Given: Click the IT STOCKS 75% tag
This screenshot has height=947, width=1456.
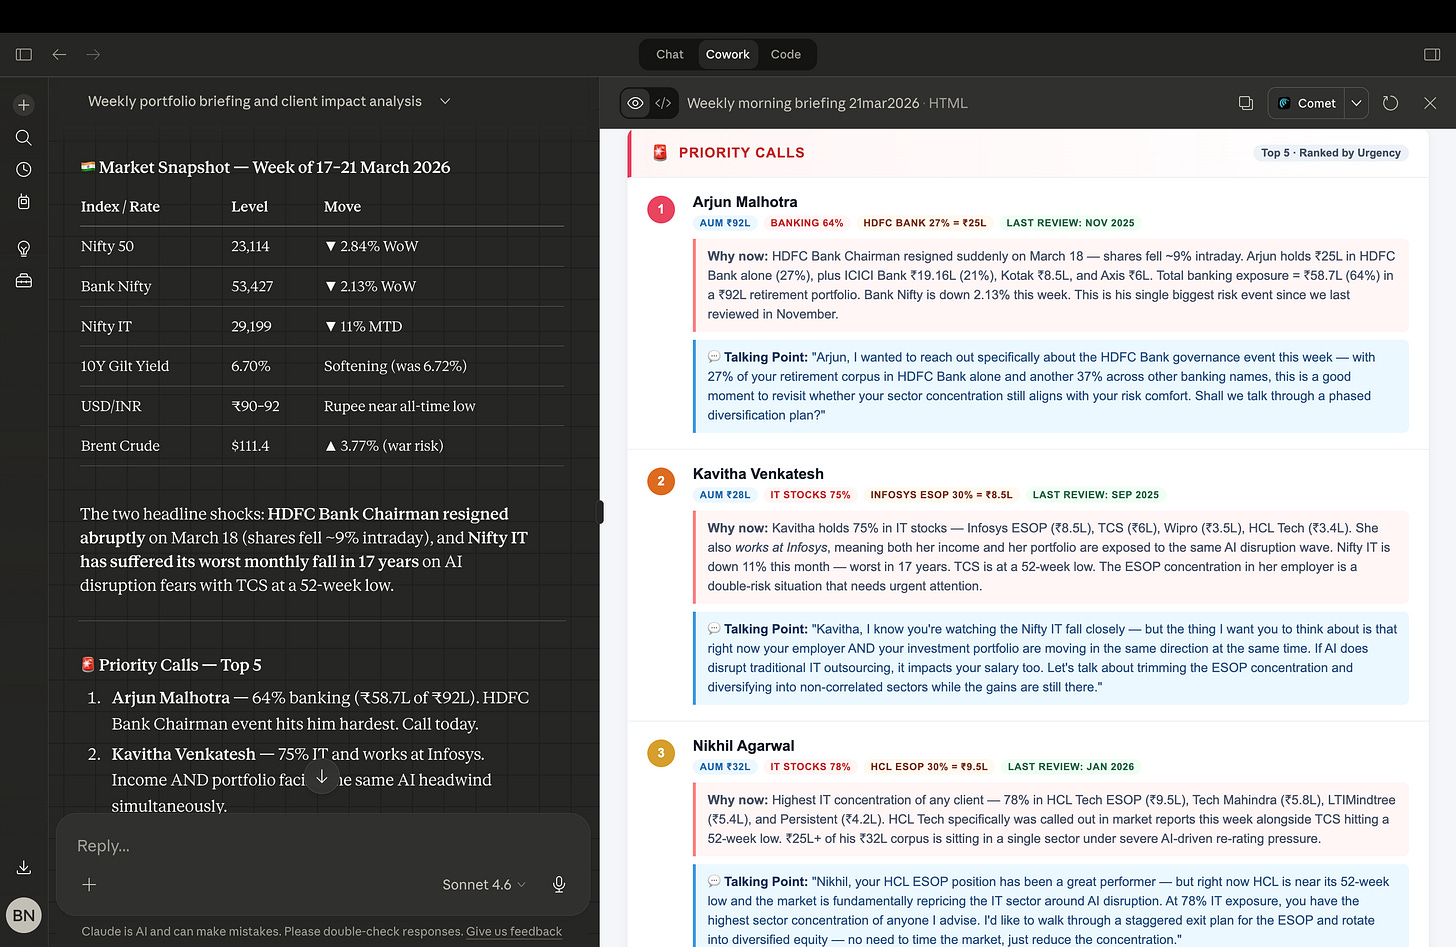Looking at the screenshot, I should [810, 495].
